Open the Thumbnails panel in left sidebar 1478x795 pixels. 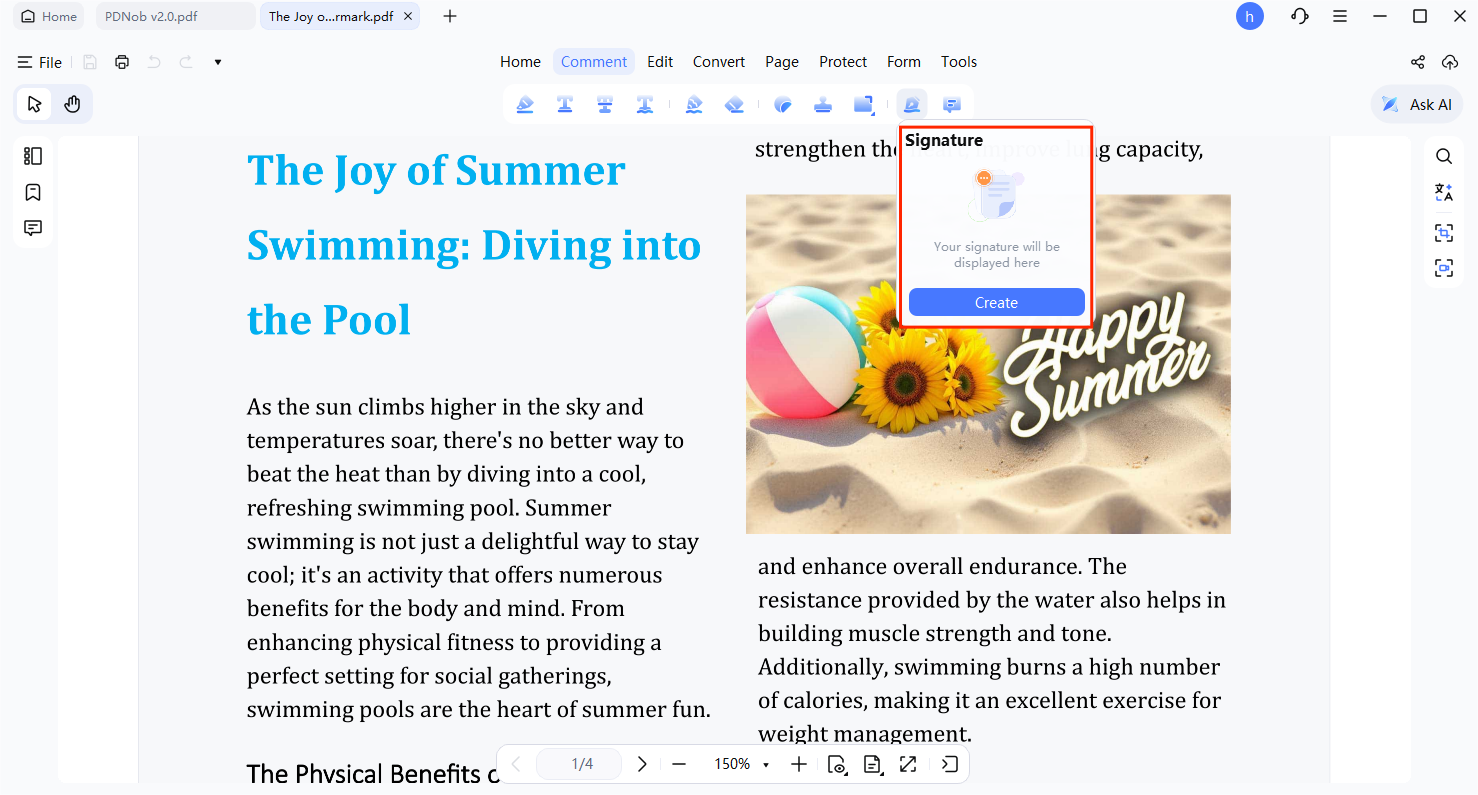point(33,156)
